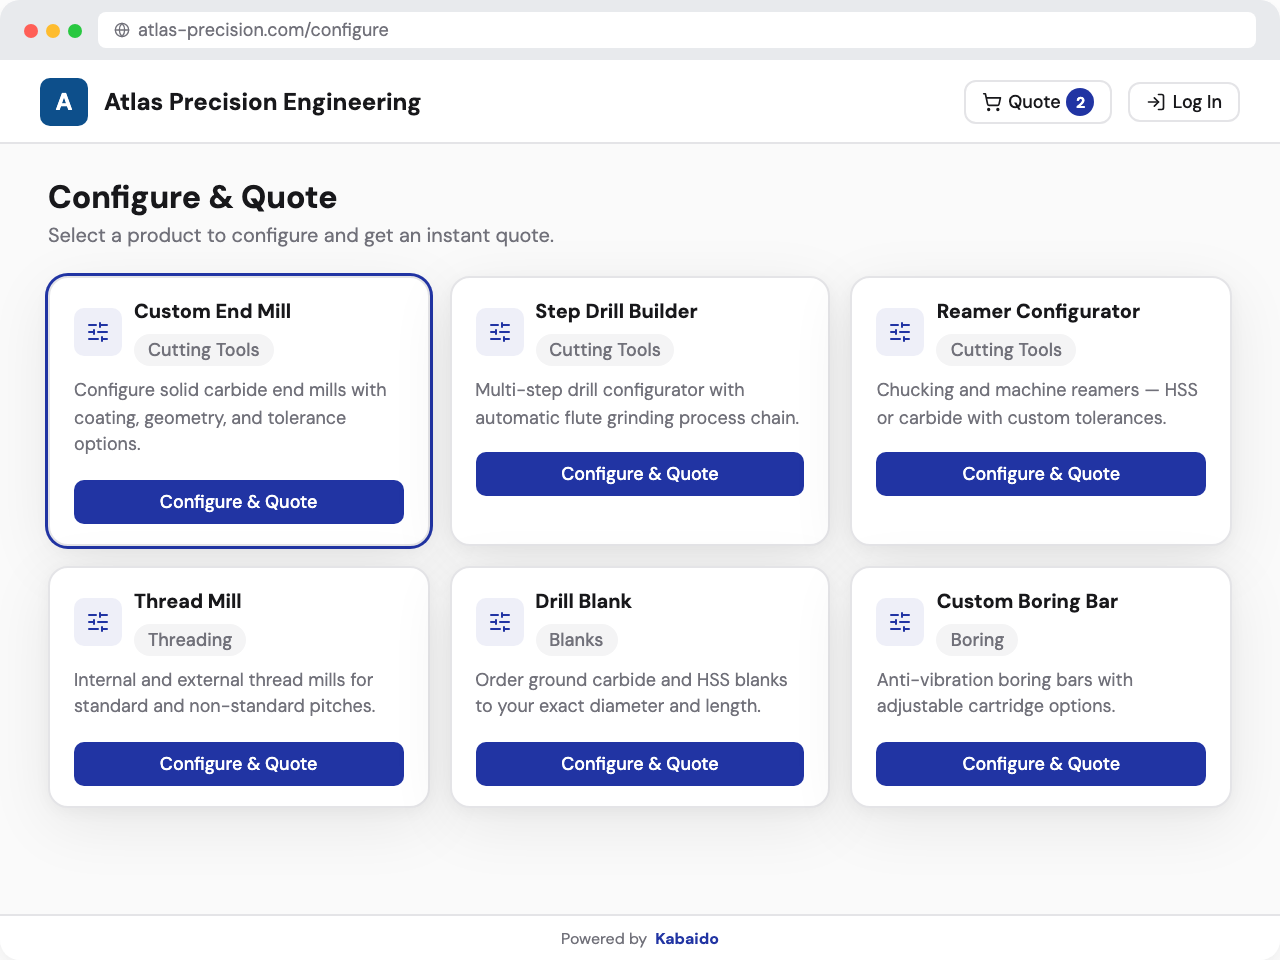
Task: Configure & Quote the Drill Blank
Action: tap(639, 763)
